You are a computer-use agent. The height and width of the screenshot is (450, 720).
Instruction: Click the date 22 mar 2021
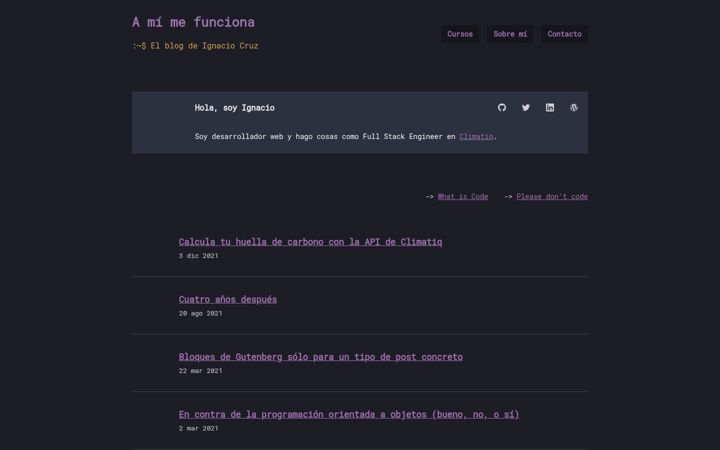point(200,371)
